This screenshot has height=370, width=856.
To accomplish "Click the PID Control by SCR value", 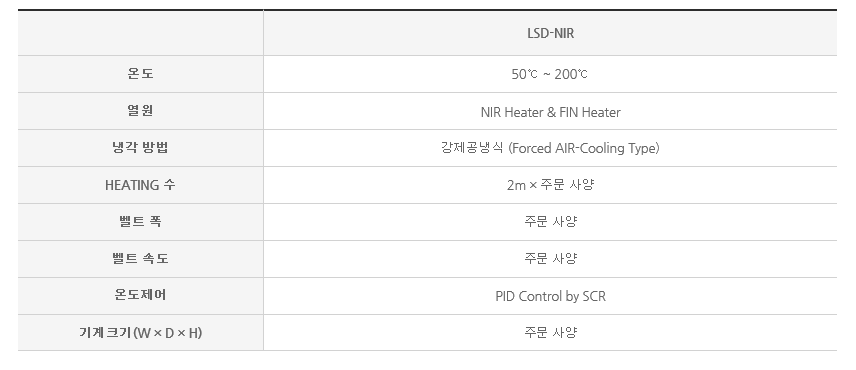I will click(550, 296).
